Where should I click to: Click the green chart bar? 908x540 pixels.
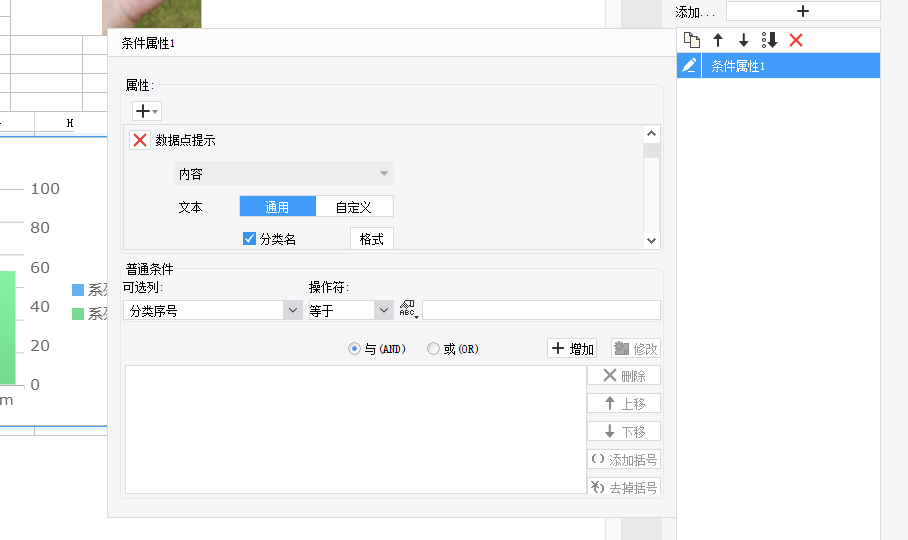coord(8,328)
